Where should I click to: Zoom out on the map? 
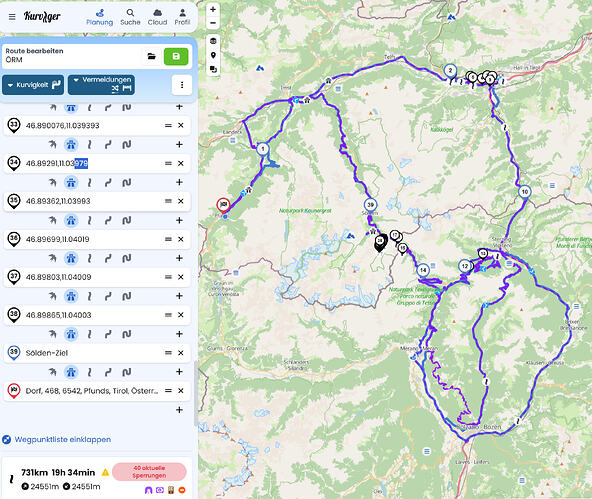click(213, 23)
